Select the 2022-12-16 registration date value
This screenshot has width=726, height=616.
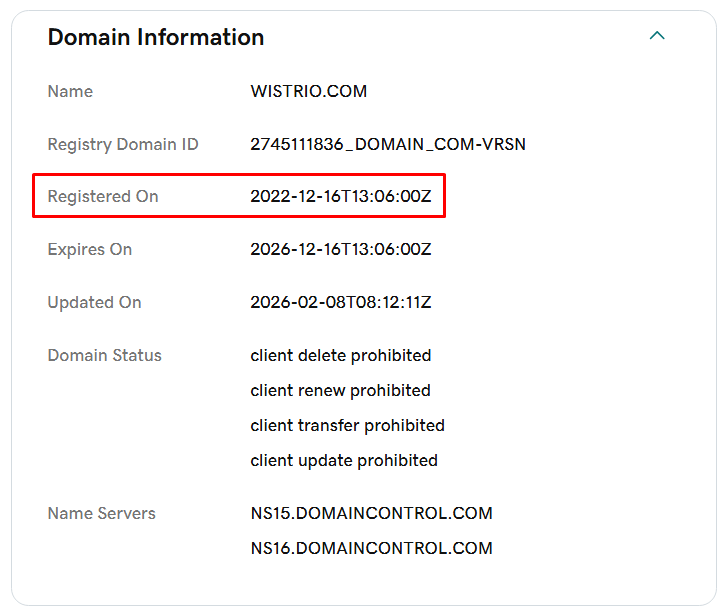tap(340, 197)
